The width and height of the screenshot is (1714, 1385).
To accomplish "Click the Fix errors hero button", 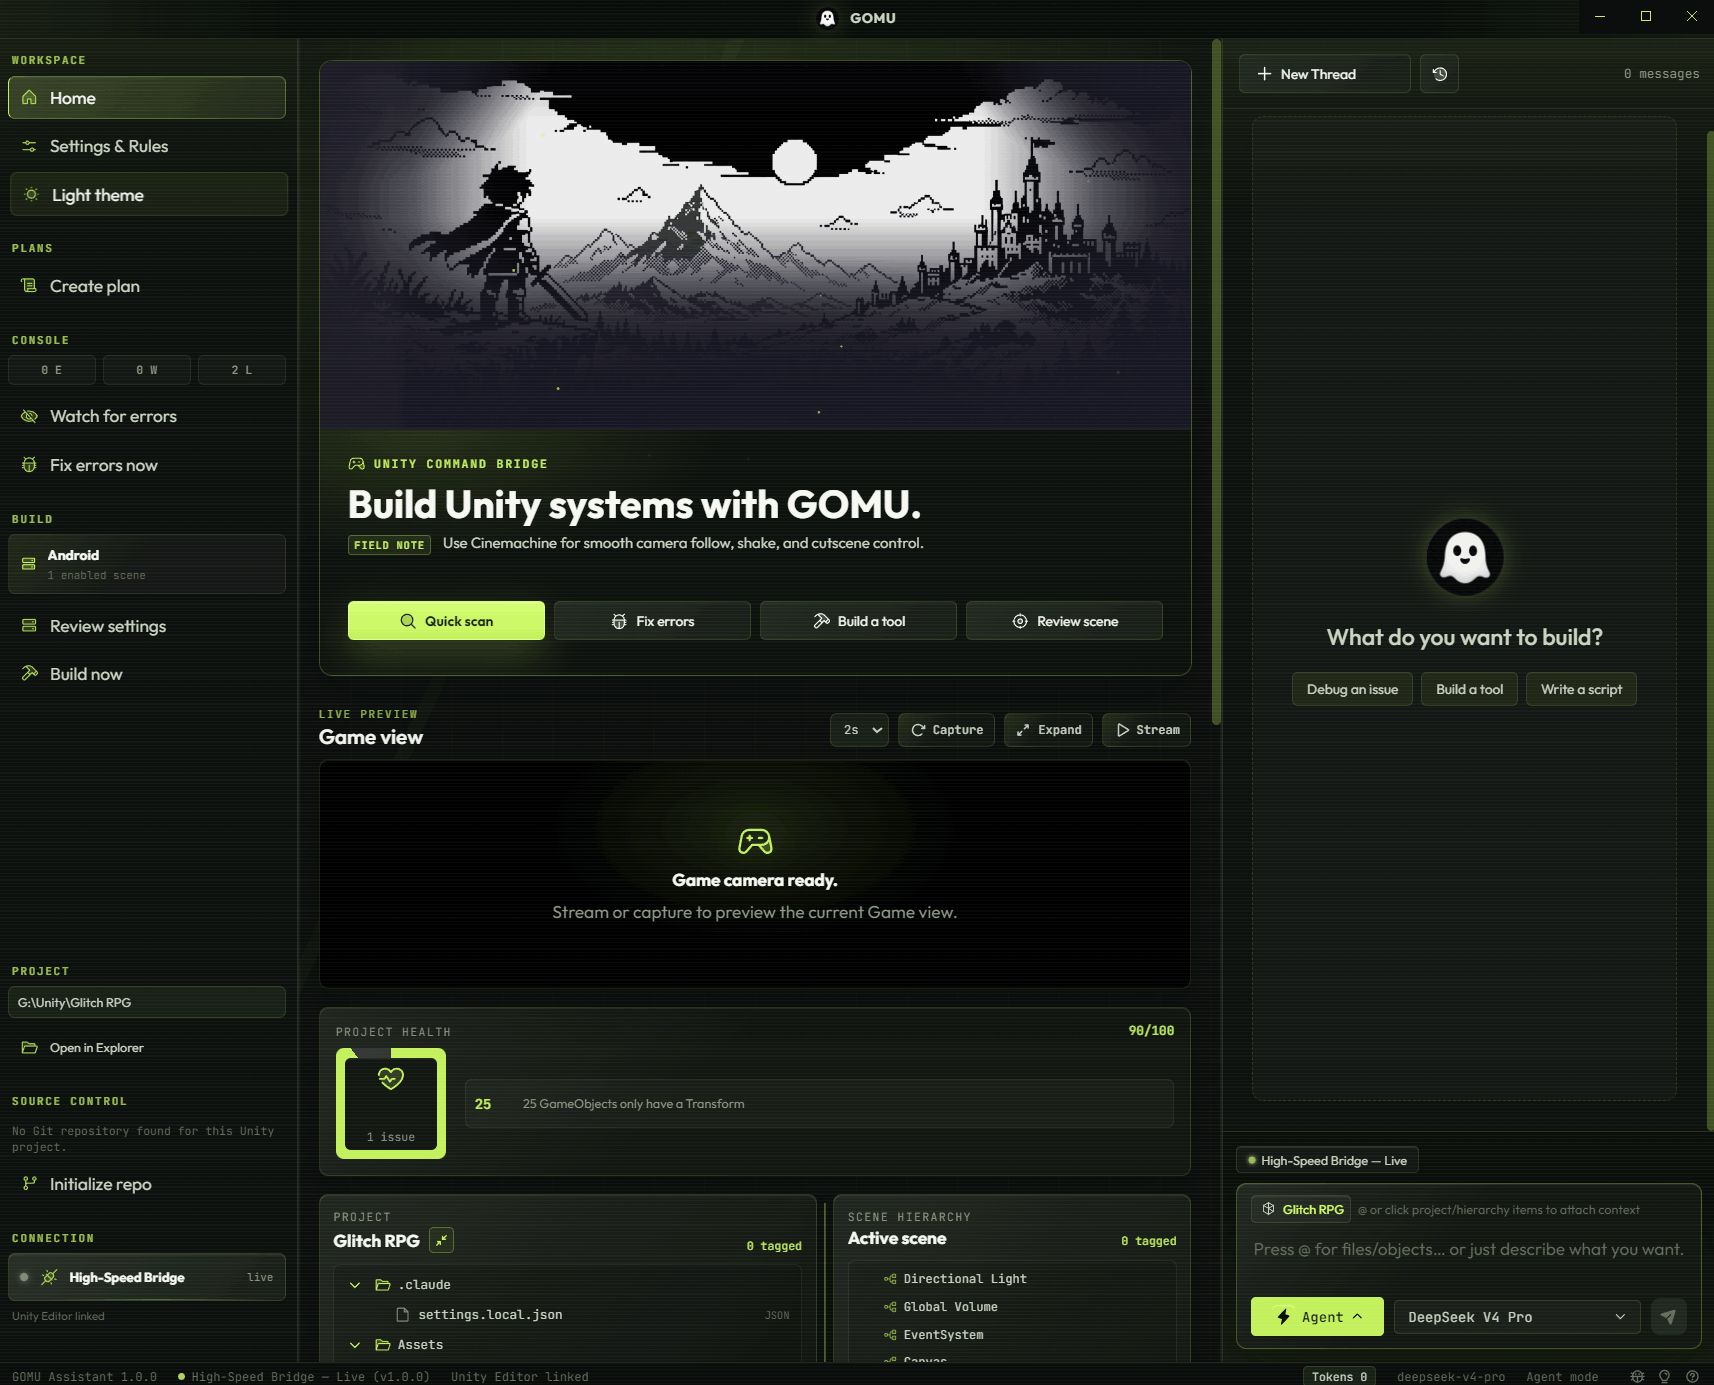I will tap(652, 621).
